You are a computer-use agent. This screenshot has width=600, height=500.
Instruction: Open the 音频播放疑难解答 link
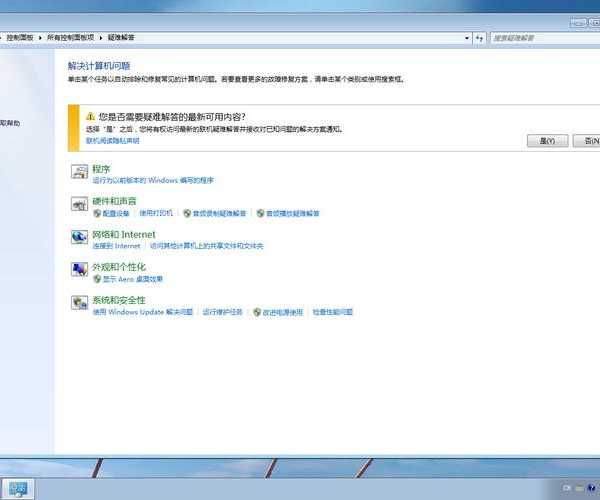pos(293,213)
